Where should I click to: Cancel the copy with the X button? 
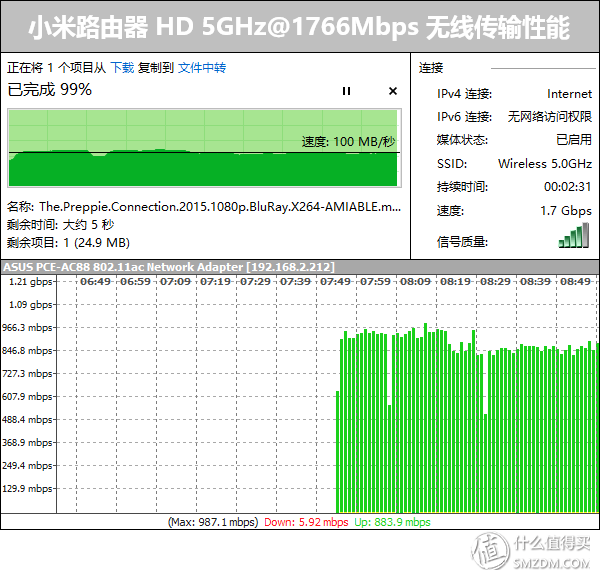point(393,91)
